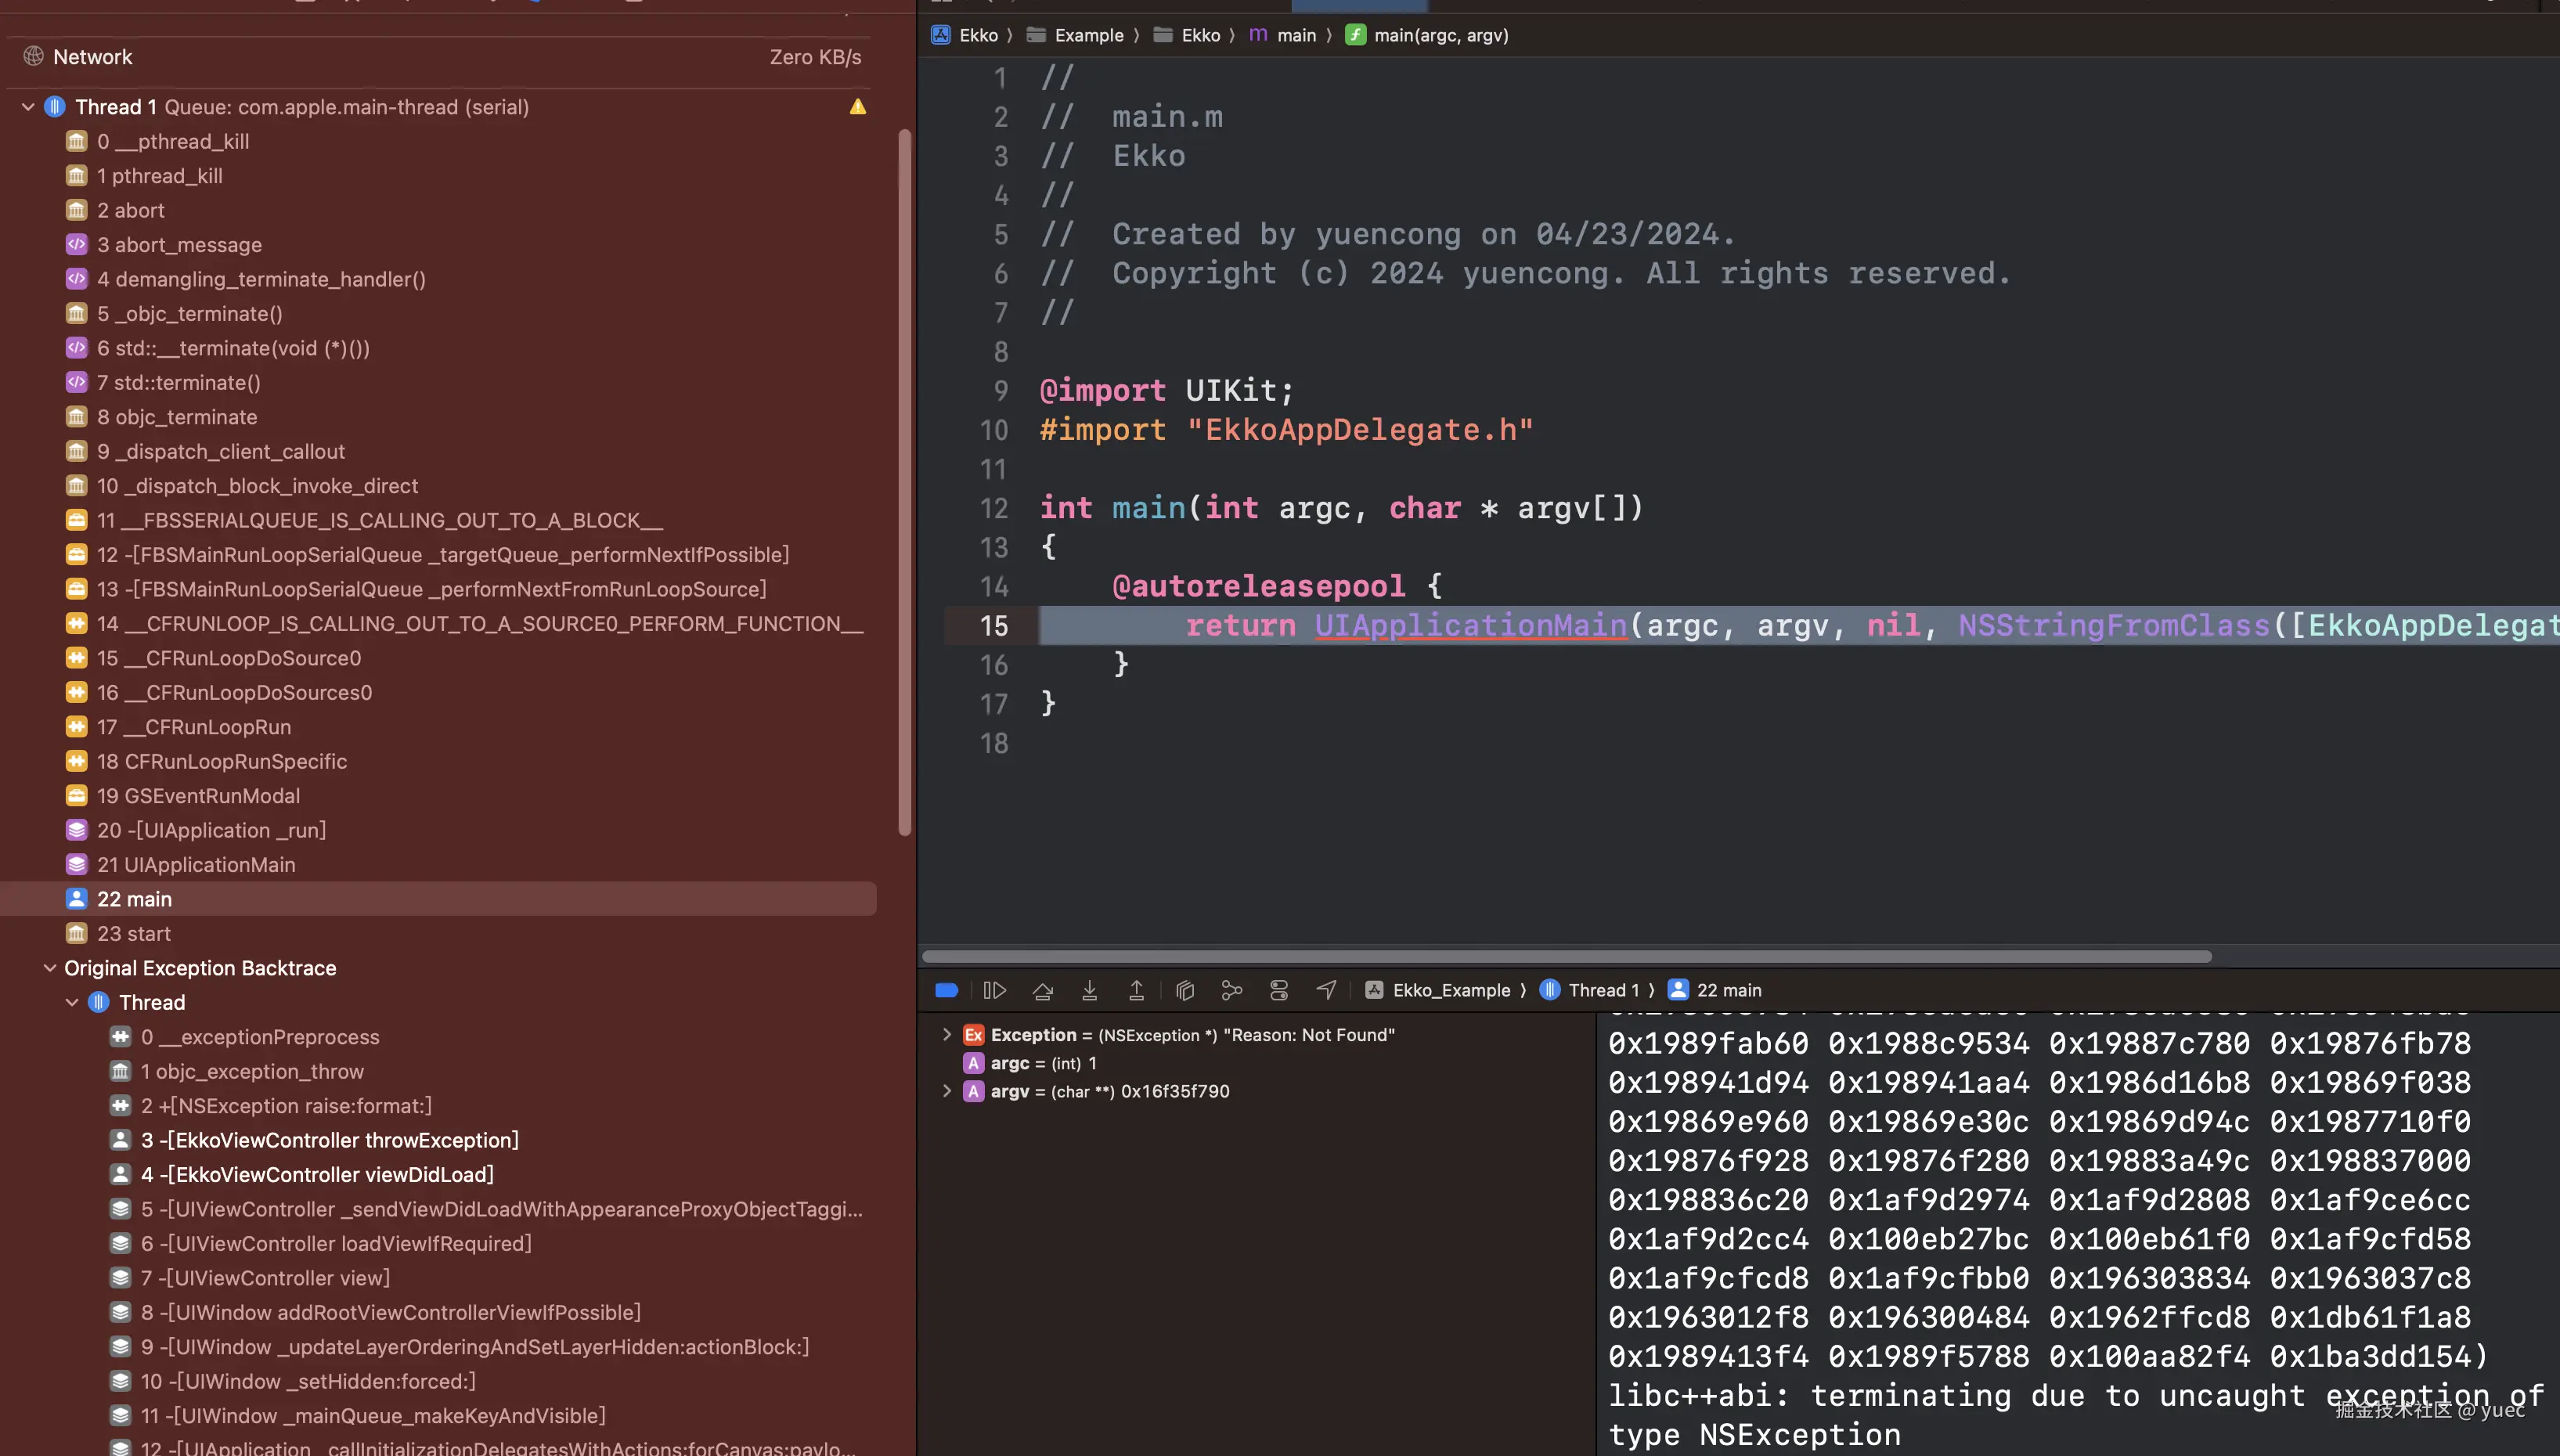Screen dimensions: 2560x1456
Task: Open the Network gauge row
Action: pyautogui.click(x=92, y=57)
